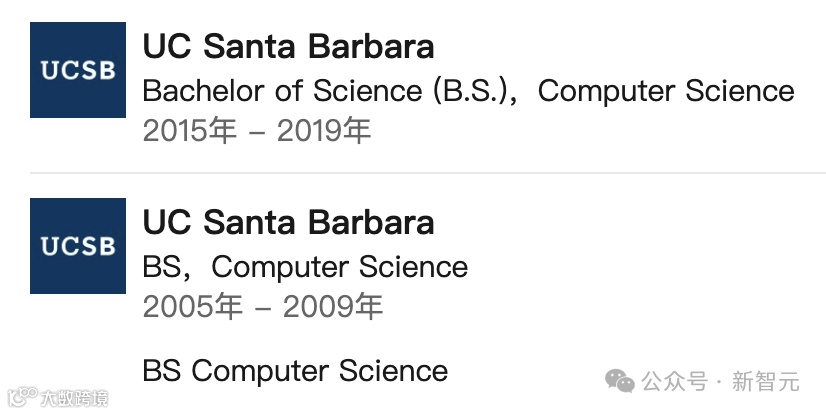Select the "BS，Computer Science" degree line
Image resolution: width=826 pixels, height=414 pixels.
[305, 267]
